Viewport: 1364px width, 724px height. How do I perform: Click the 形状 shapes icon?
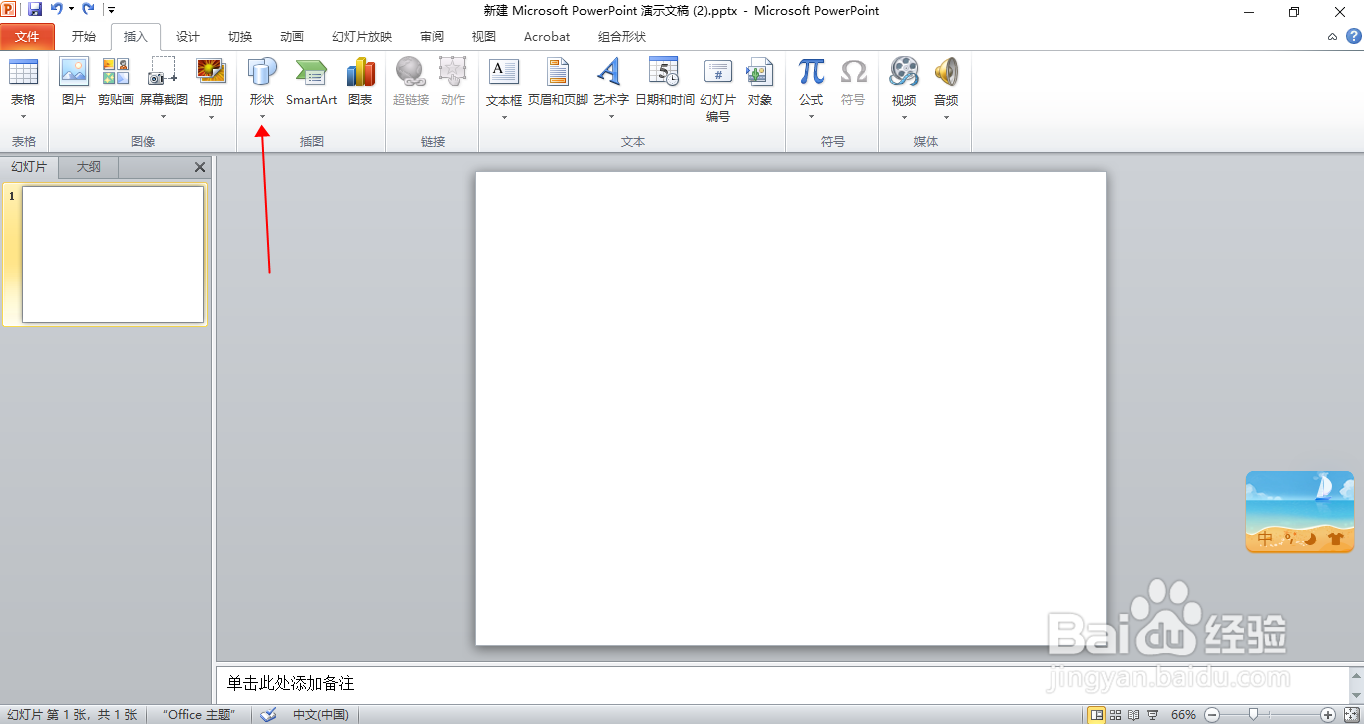point(262,72)
